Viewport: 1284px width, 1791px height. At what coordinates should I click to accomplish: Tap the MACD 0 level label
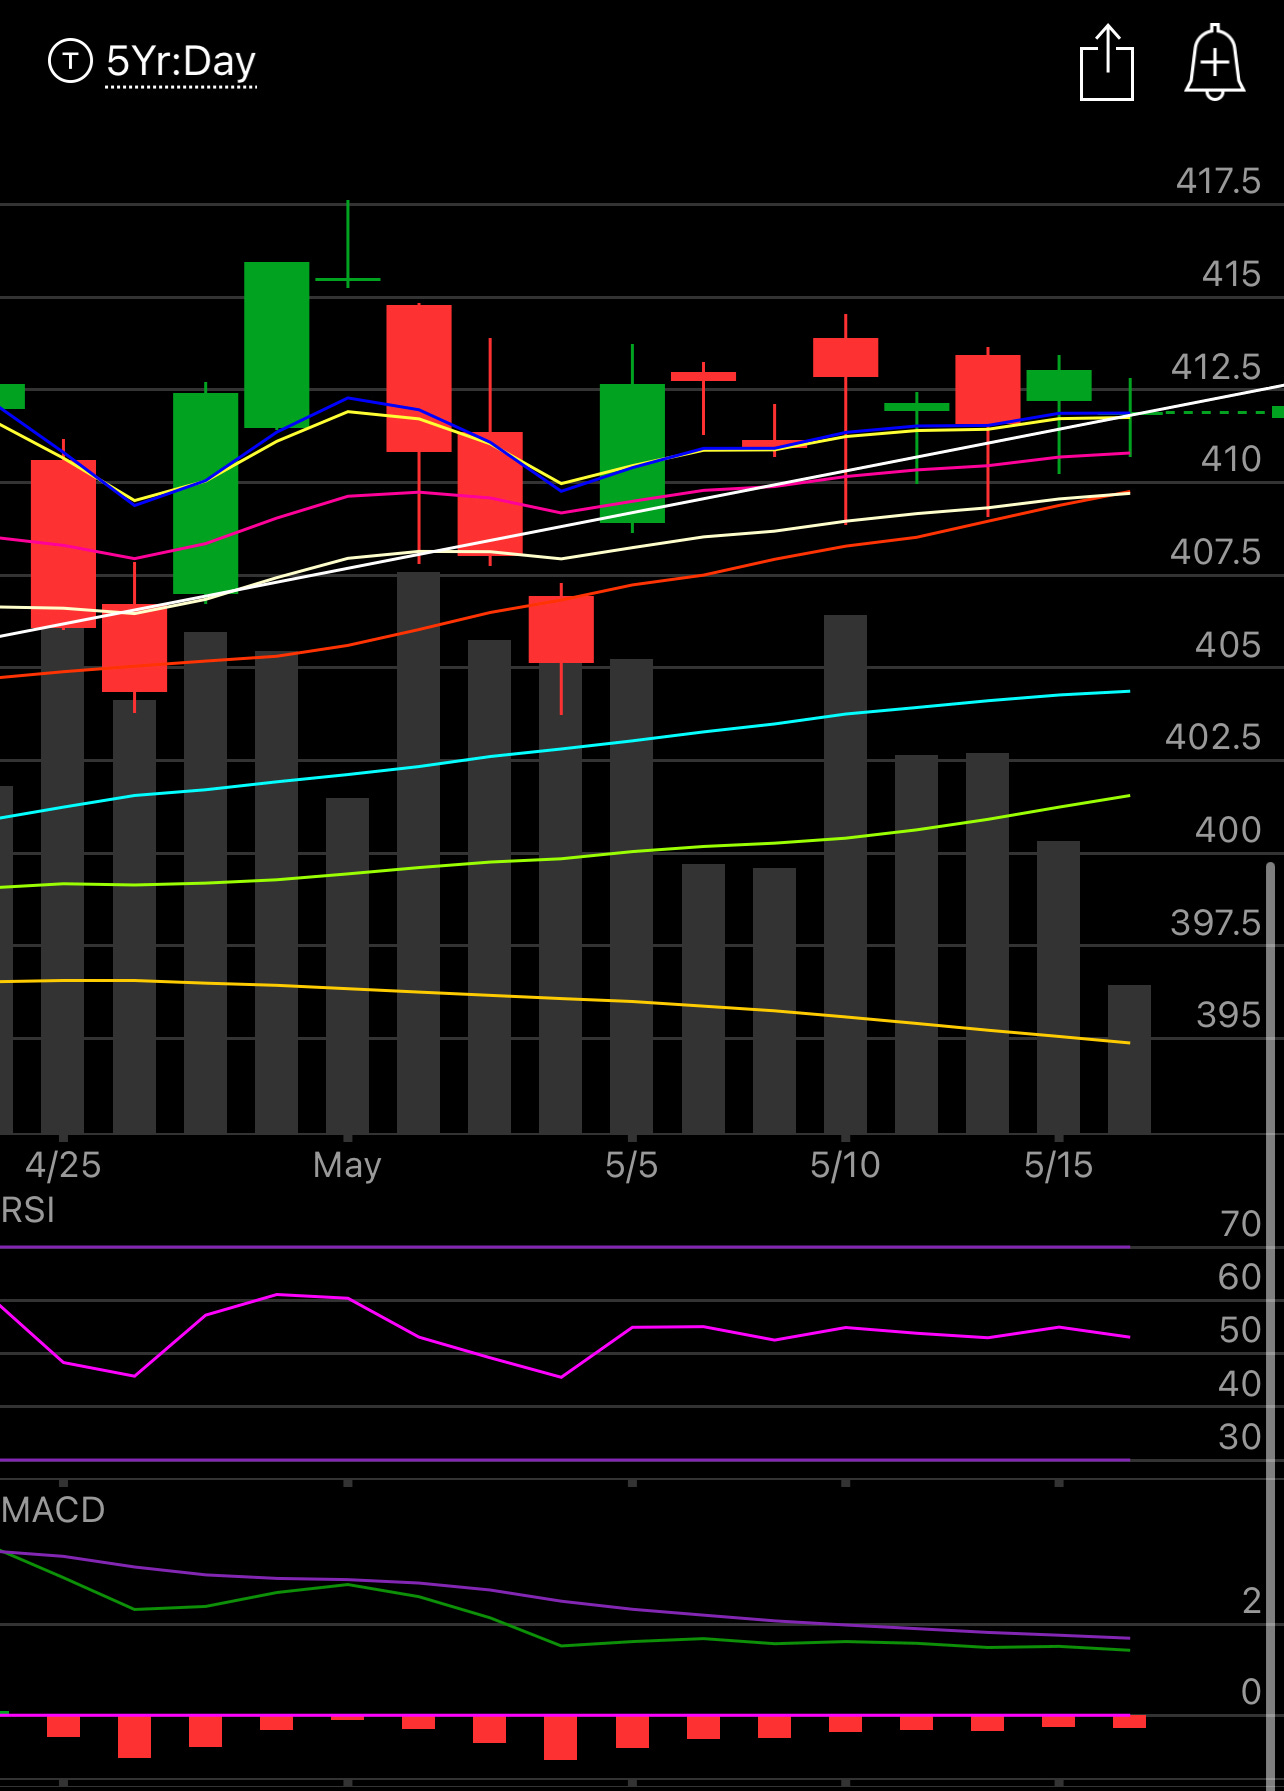(x=1251, y=1692)
